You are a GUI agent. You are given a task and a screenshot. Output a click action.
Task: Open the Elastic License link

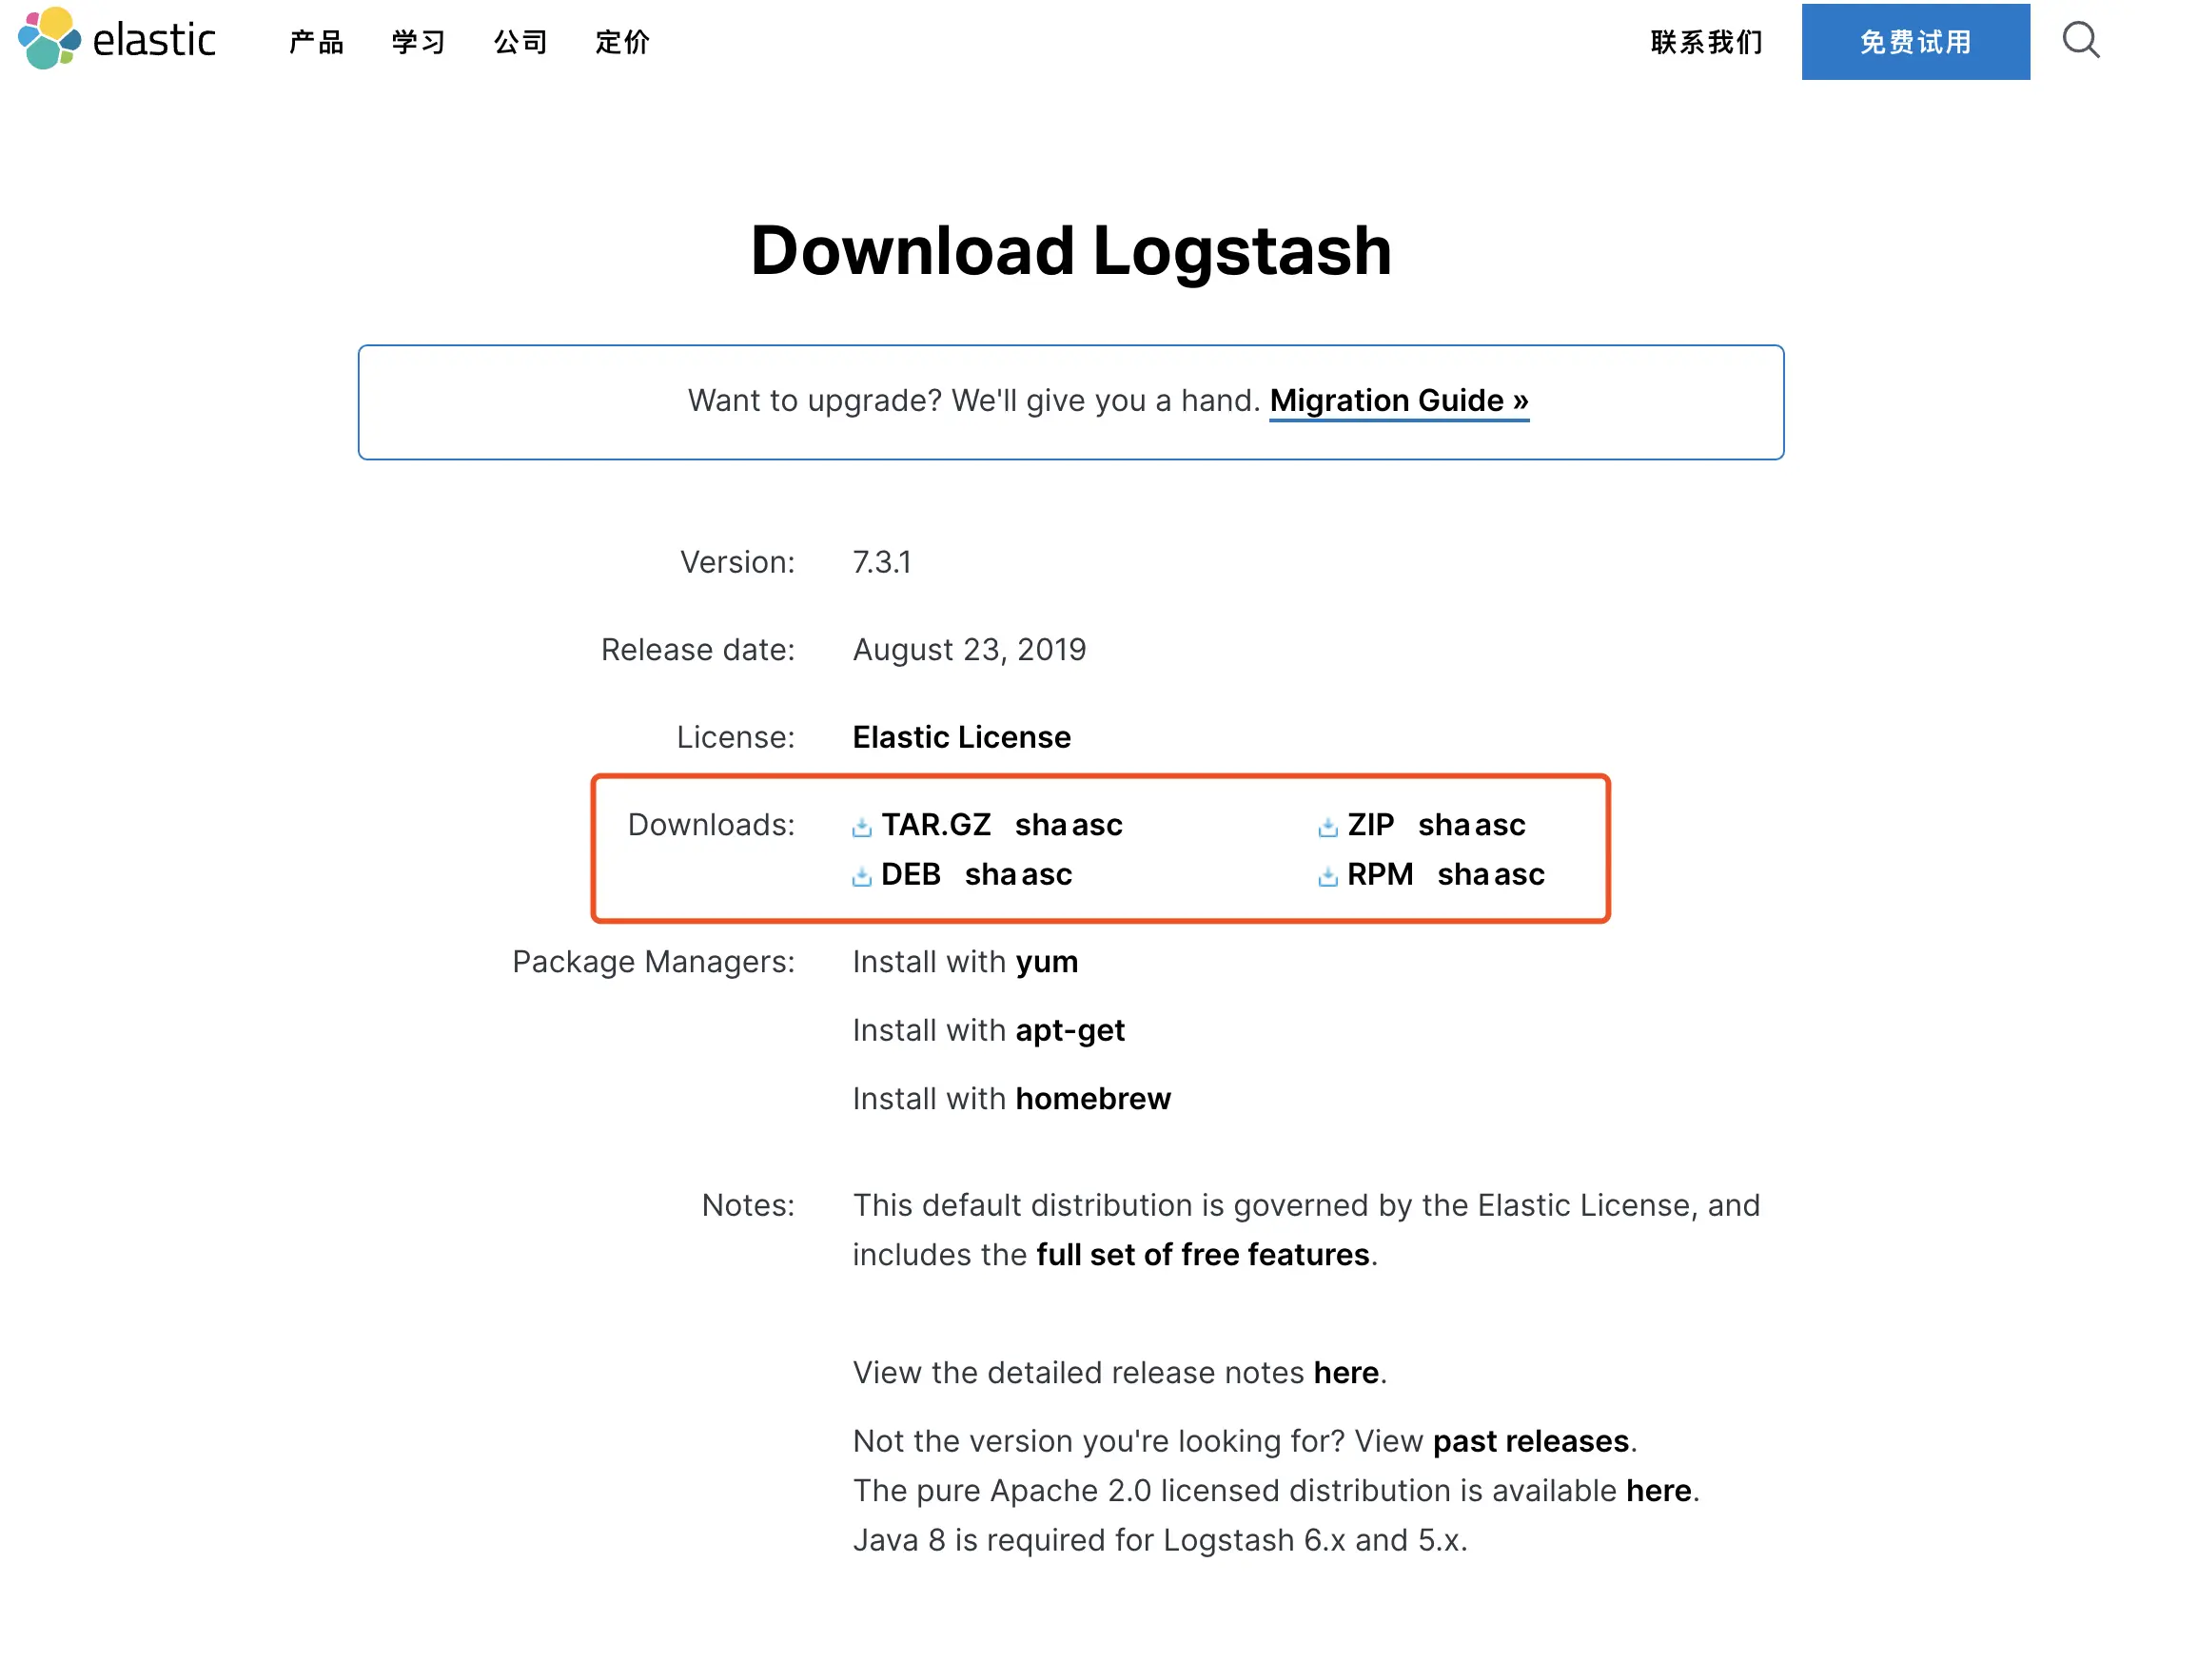pos(961,737)
